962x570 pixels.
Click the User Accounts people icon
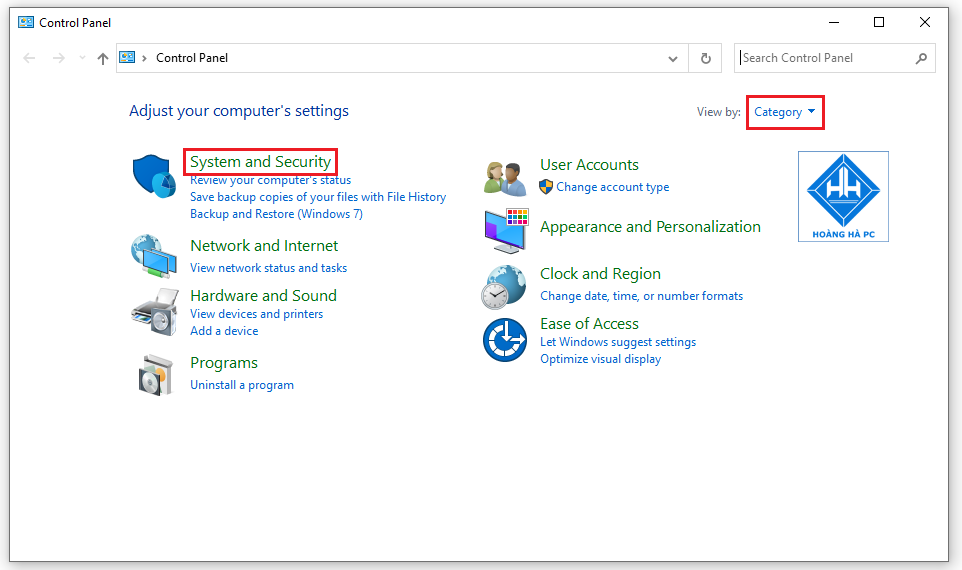tap(505, 177)
